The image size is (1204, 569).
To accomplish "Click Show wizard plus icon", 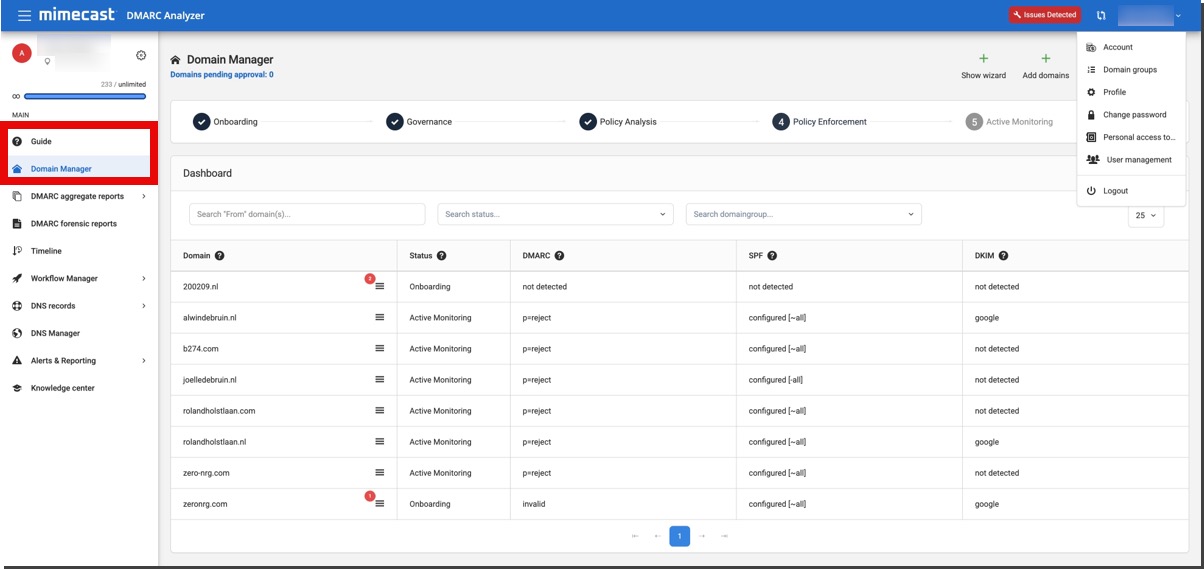I will (983, 59).
